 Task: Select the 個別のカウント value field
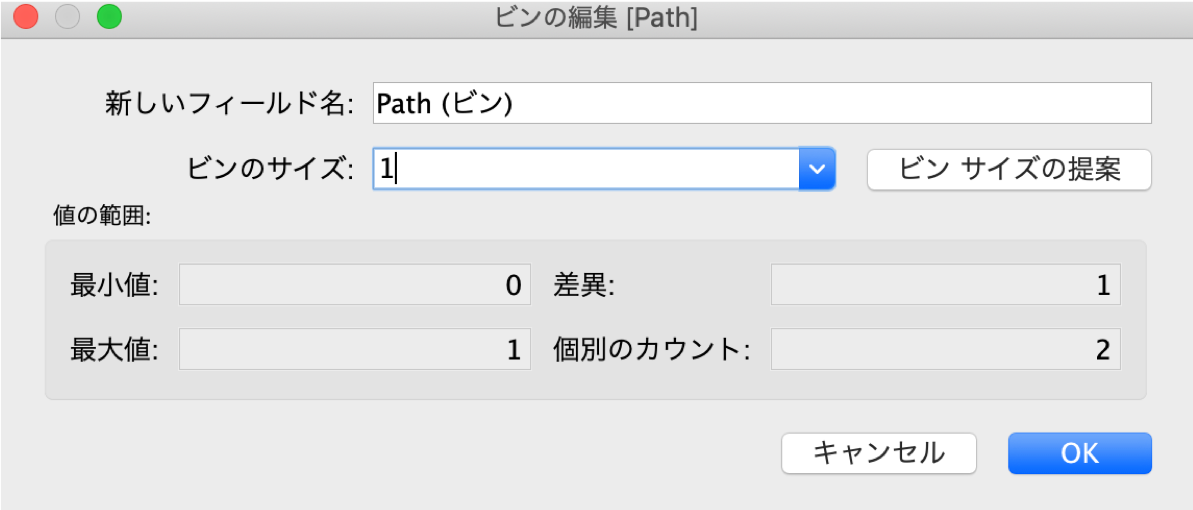click(945, 350)
